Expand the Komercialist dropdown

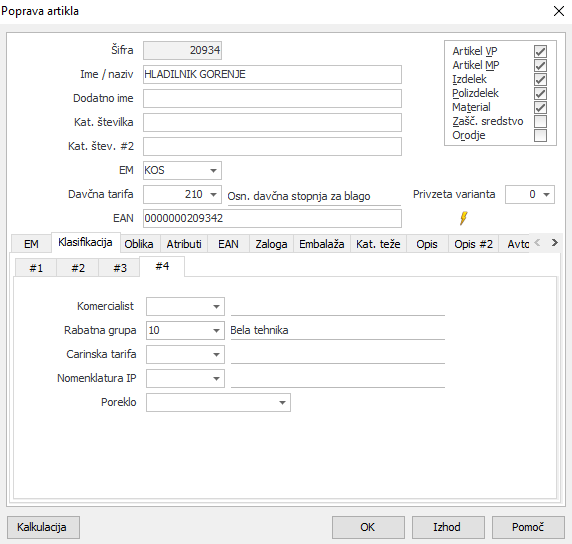(216, 306)
